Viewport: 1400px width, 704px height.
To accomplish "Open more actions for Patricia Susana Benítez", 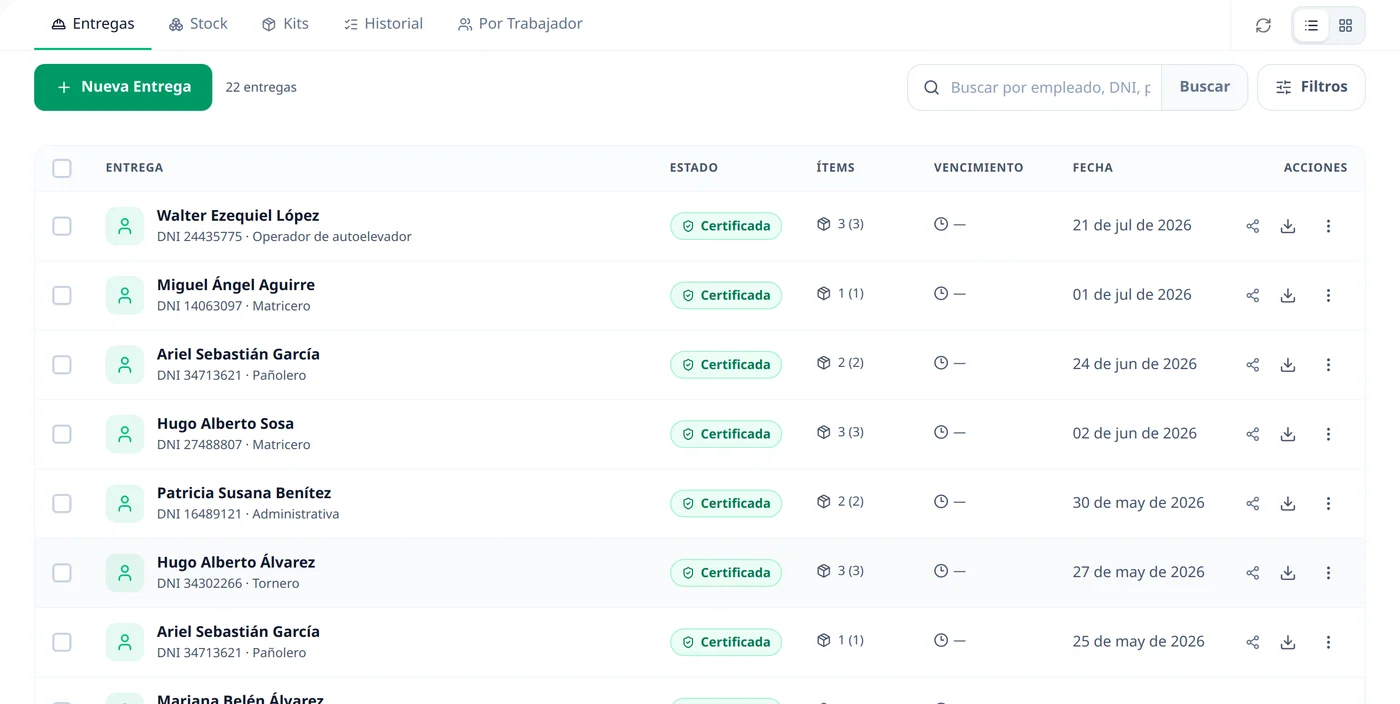I will [1328, 503].
